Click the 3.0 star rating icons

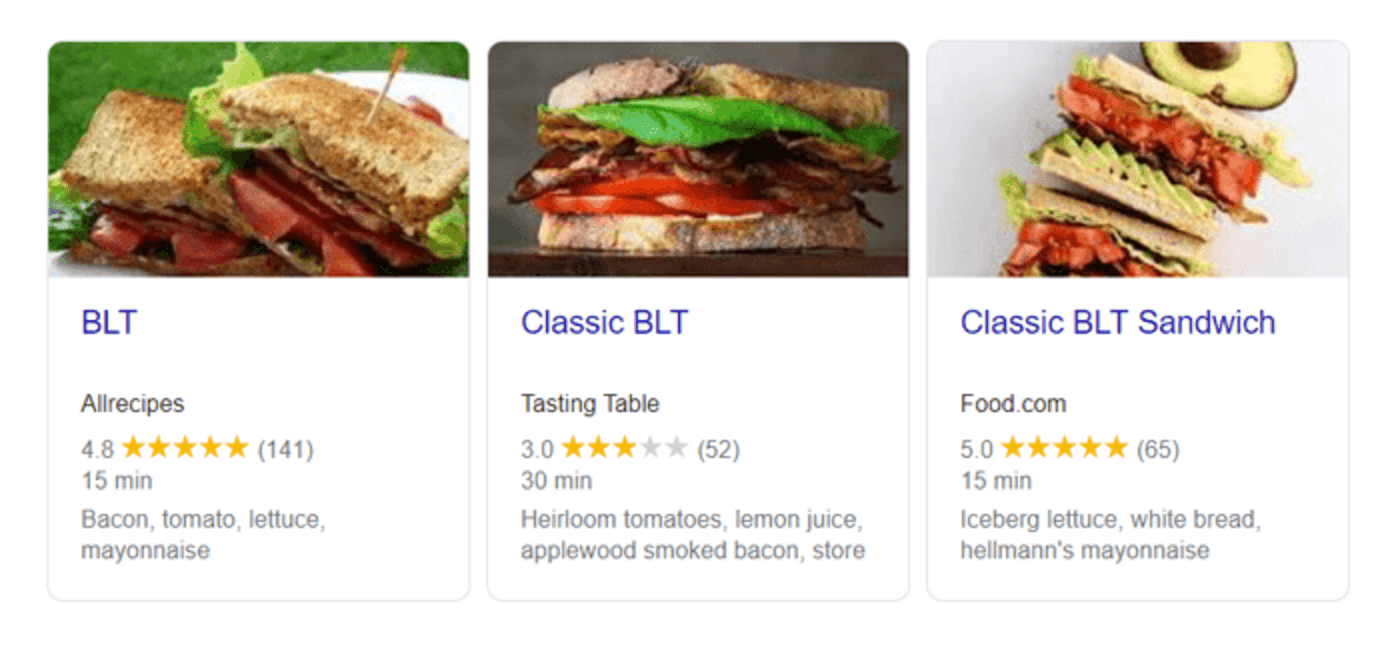[x=625, y=448]
